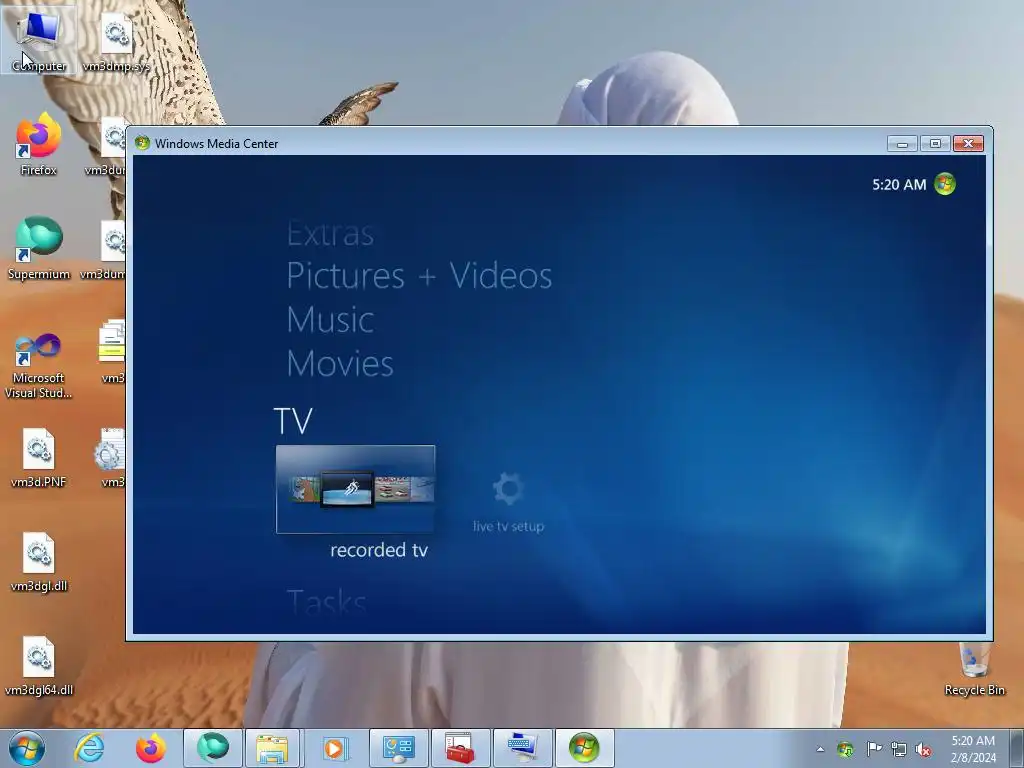This screenshot has width=1024, height=768.
Task: Switch to the red toolbox taskbar app
Action: (x=460, y=748)
